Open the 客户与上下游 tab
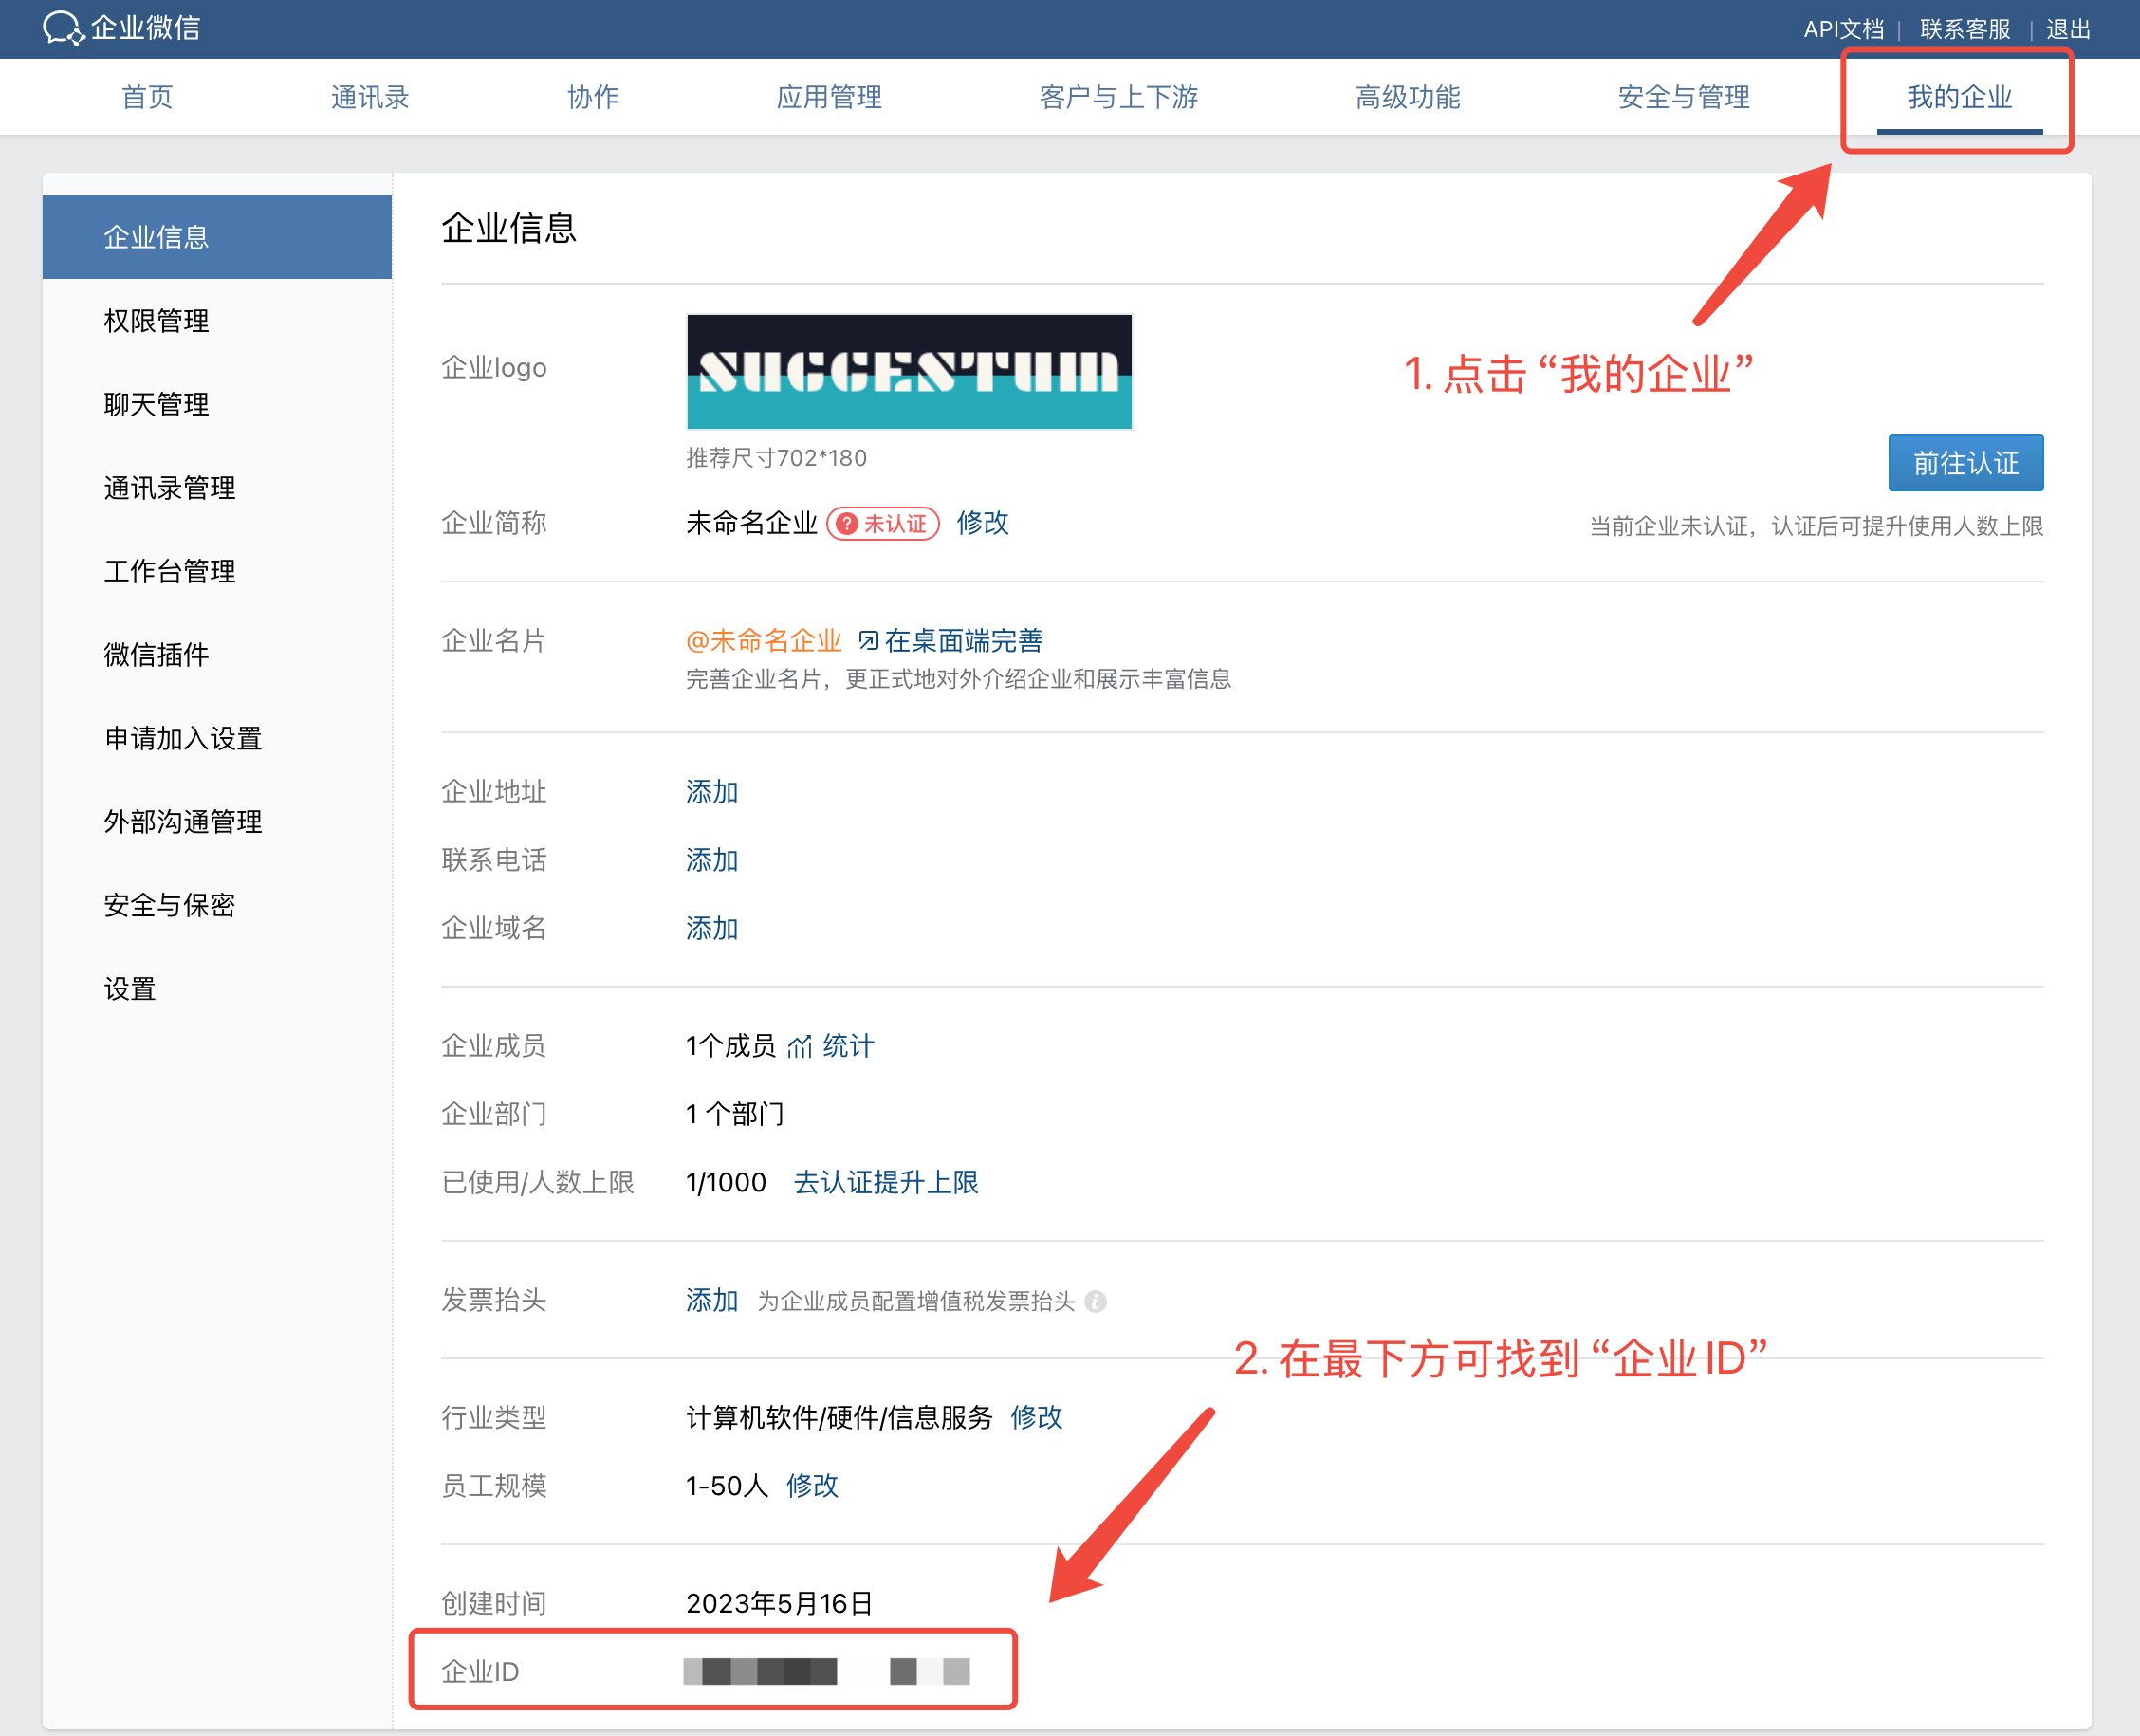2140x1736 pixels. pos(1118,97)
